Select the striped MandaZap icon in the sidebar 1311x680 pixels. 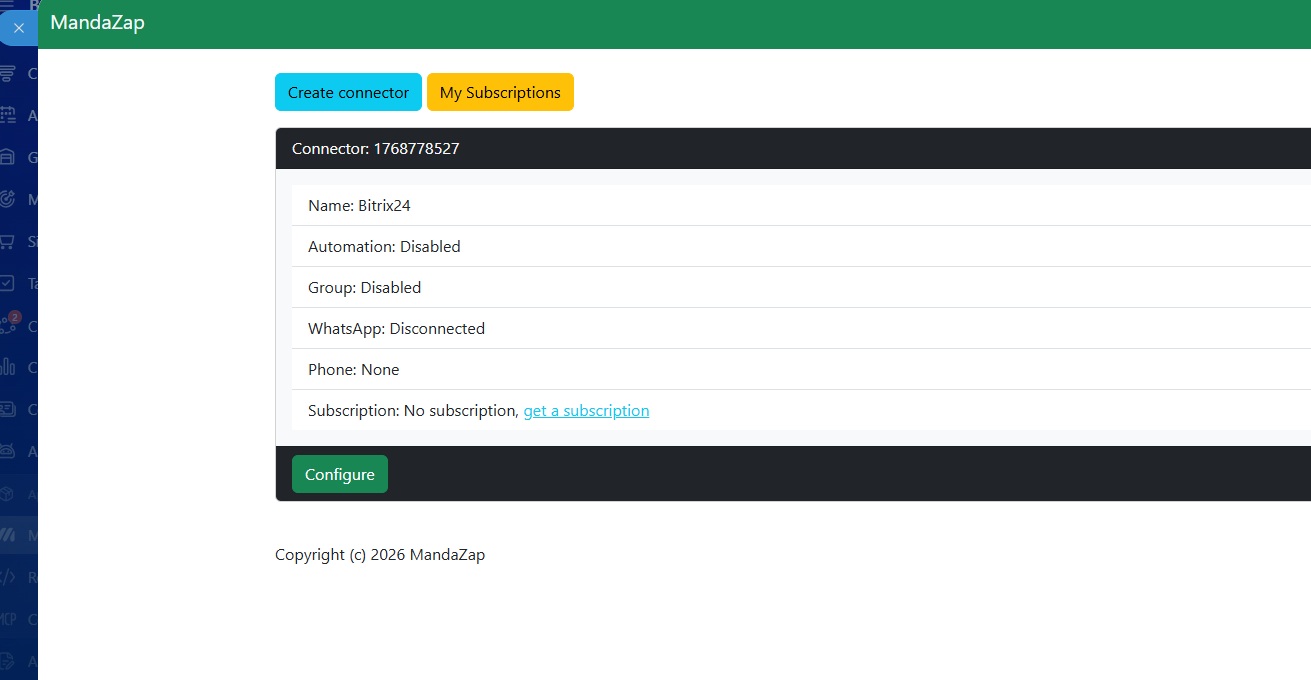pos(8,535)
